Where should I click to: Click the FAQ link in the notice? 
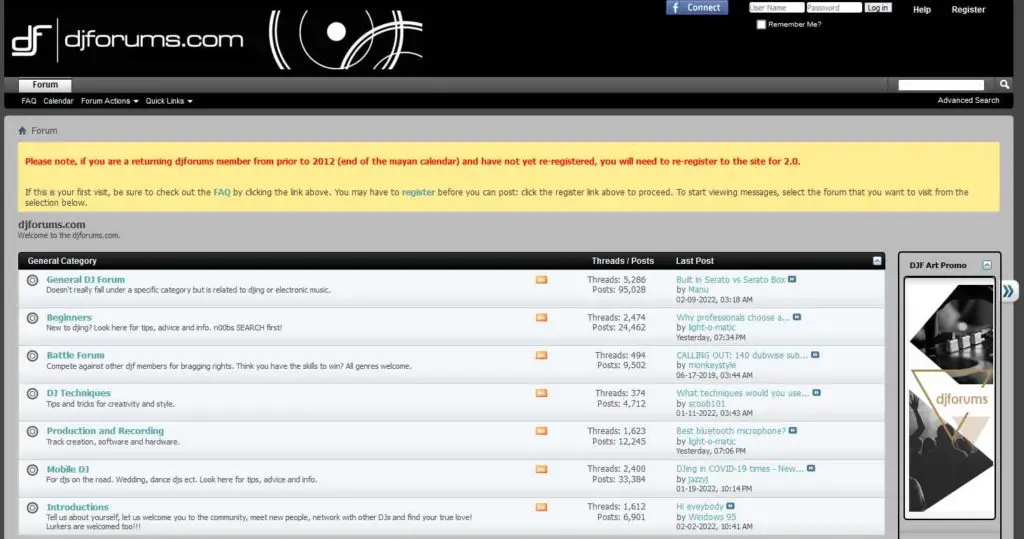coord(222,193)
